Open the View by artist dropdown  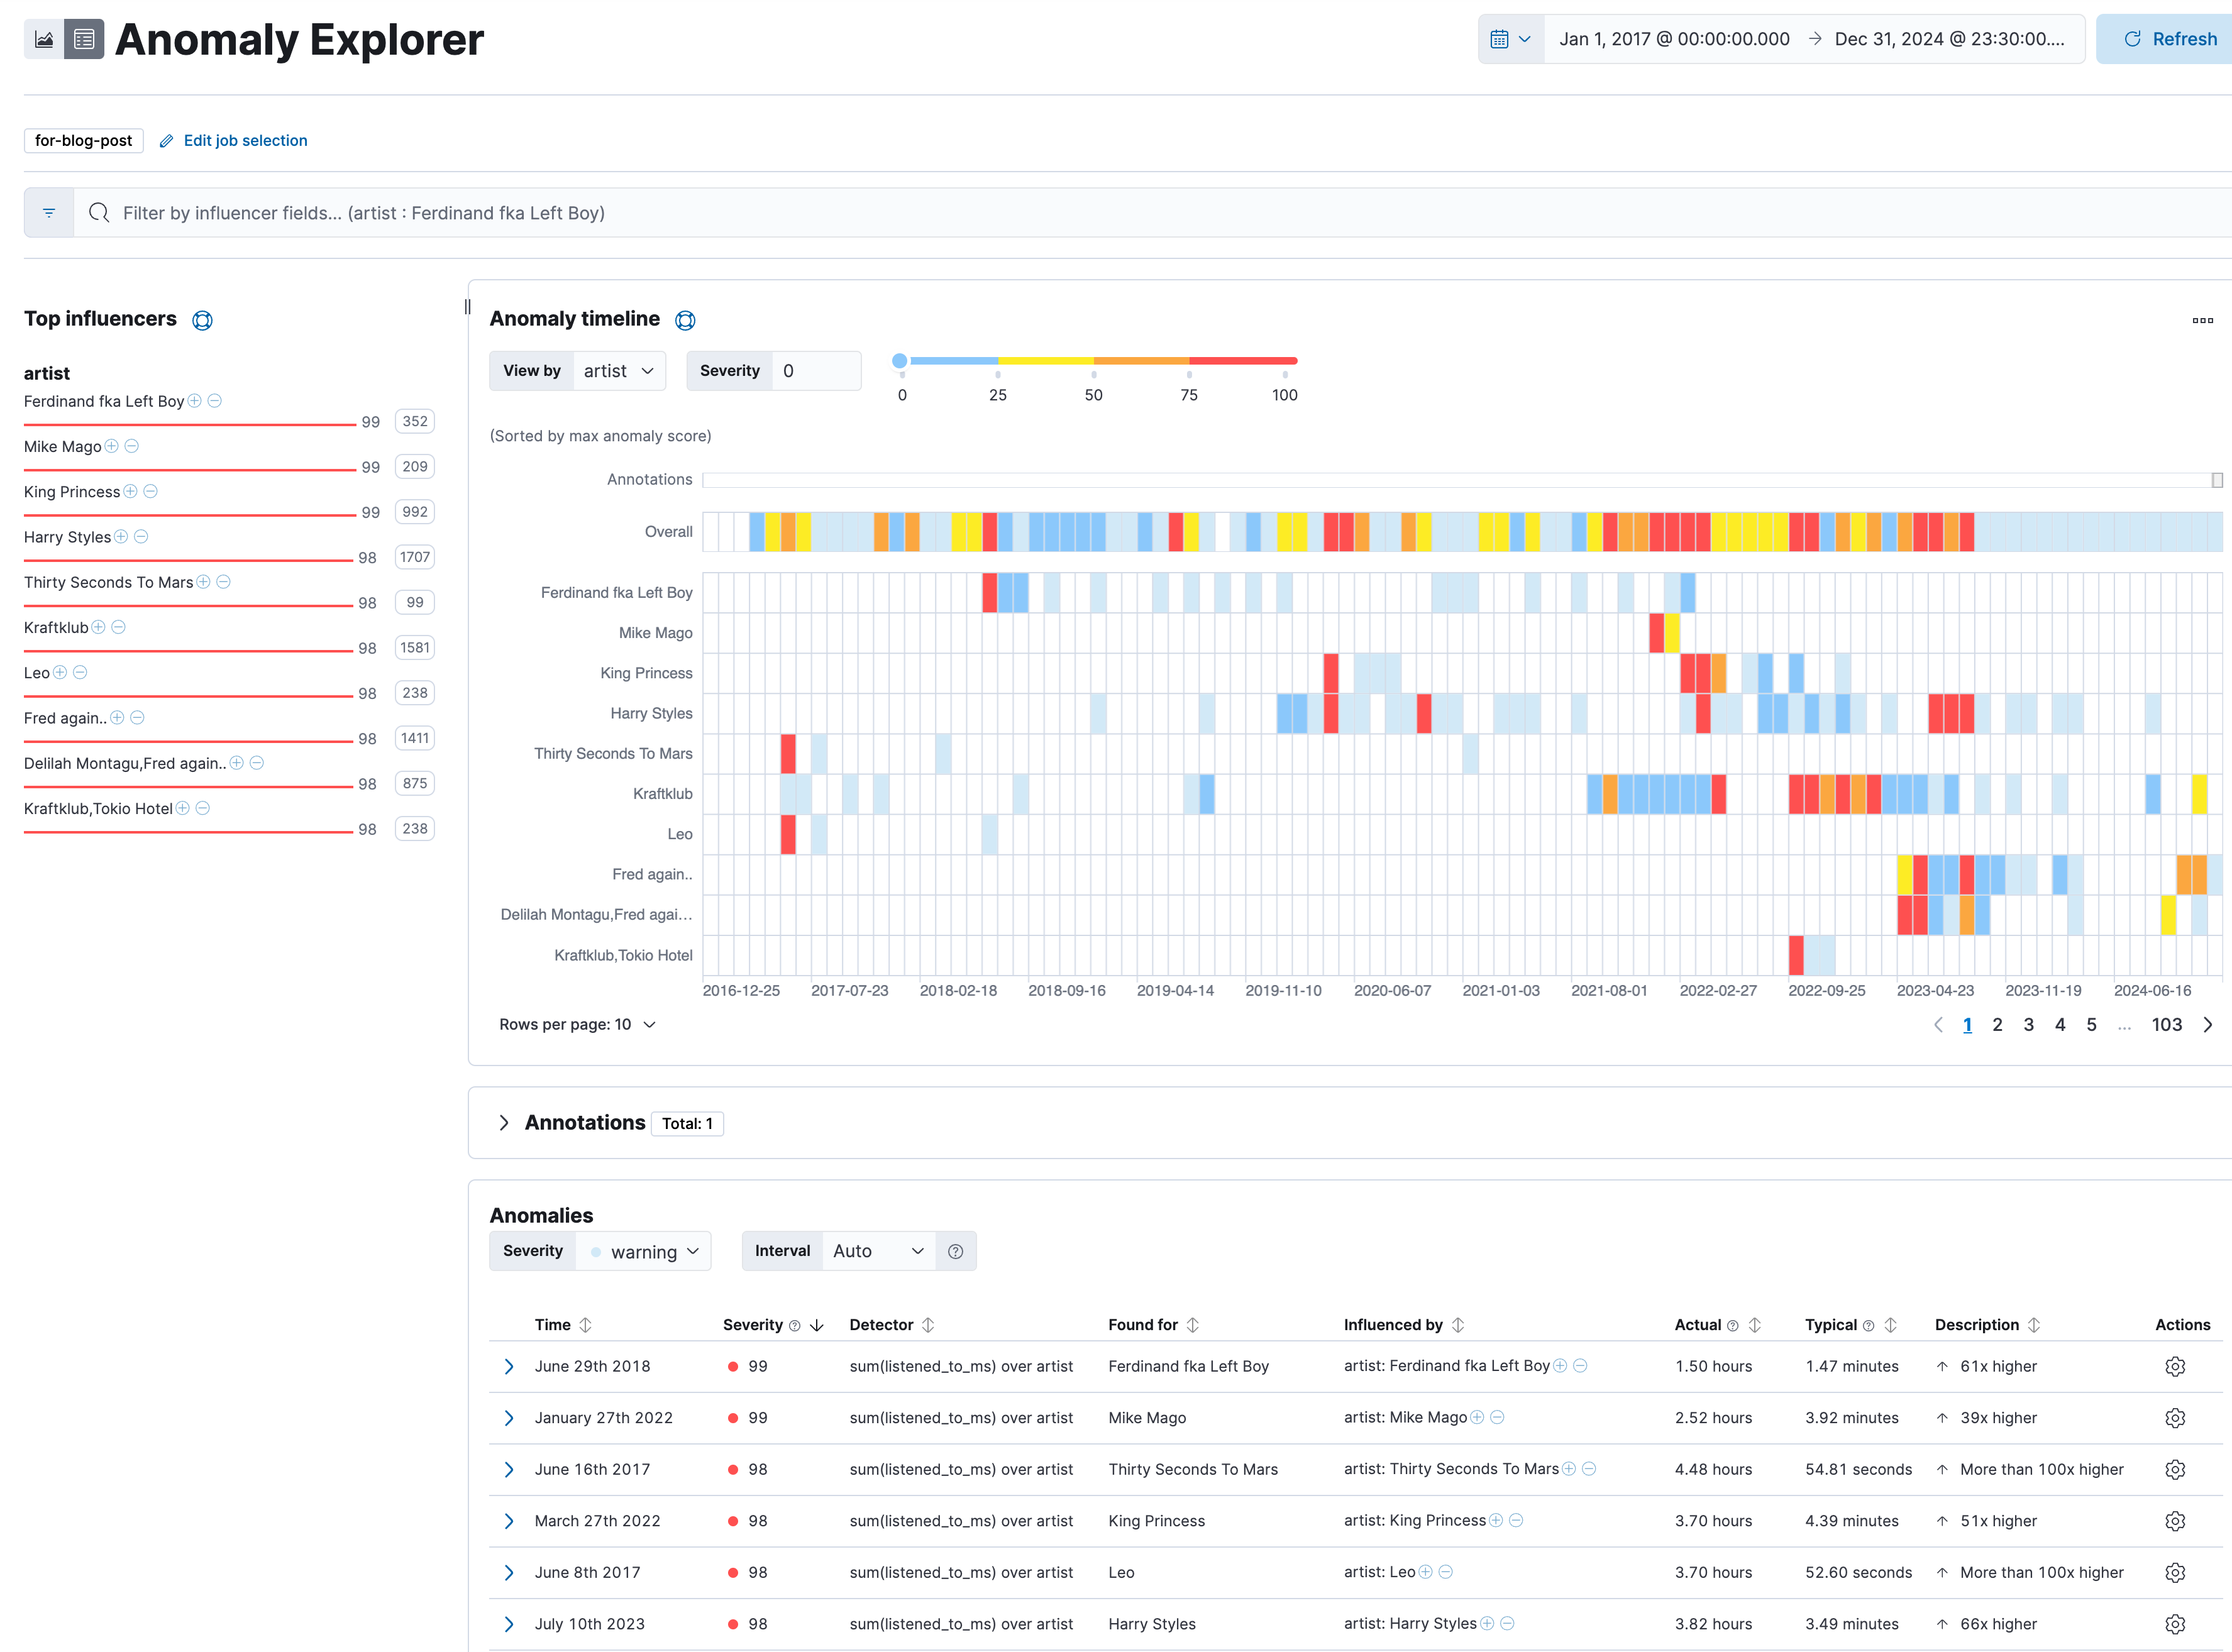(x=618, y=371)
